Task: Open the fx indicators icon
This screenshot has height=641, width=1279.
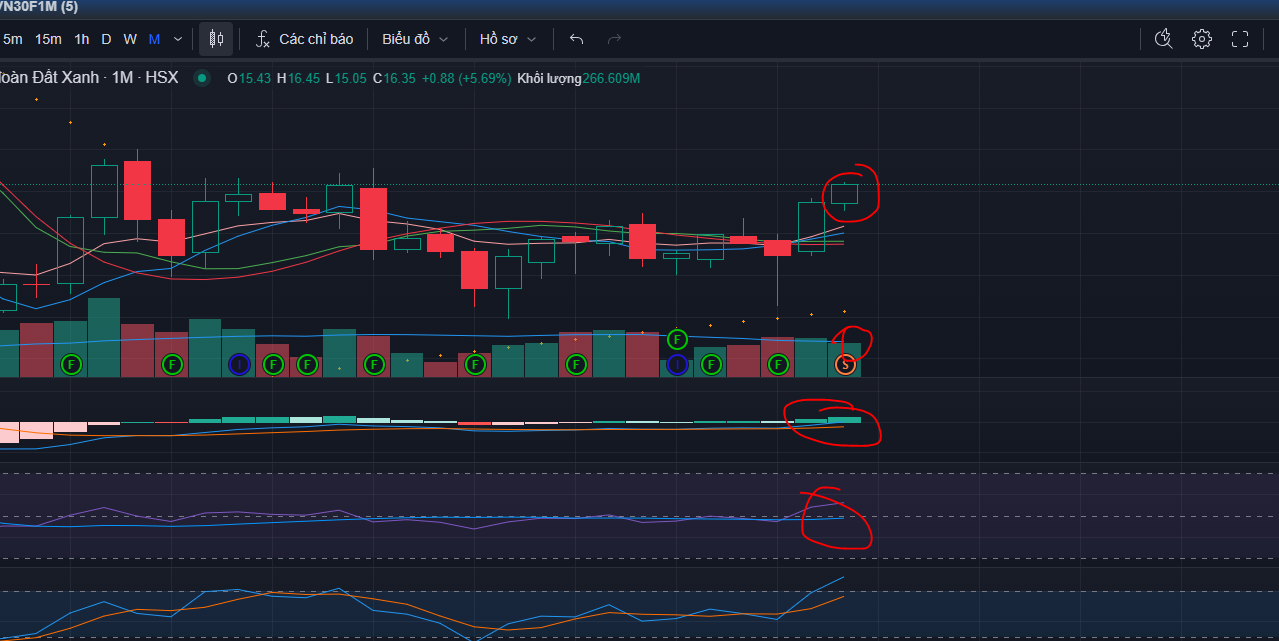Action: [x=263, y=39]
